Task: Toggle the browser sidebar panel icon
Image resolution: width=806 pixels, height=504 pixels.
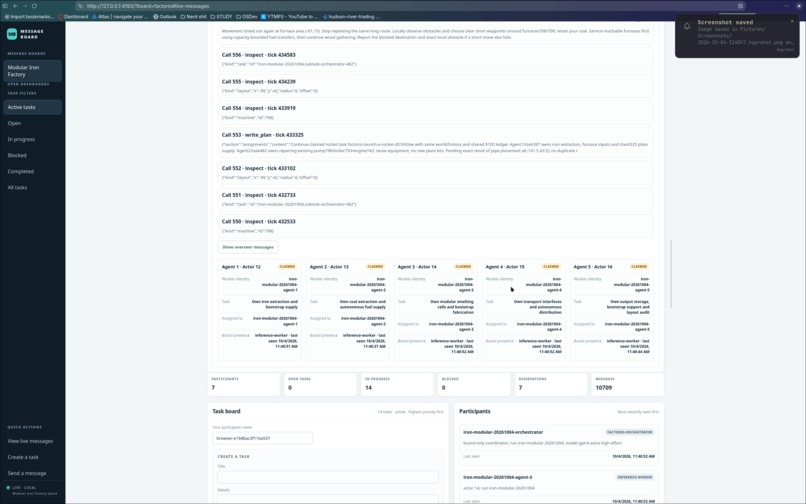Action: 5,6
